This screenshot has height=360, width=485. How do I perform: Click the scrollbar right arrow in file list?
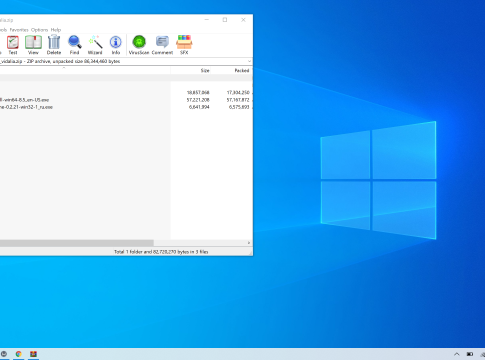tap(249, 243)
